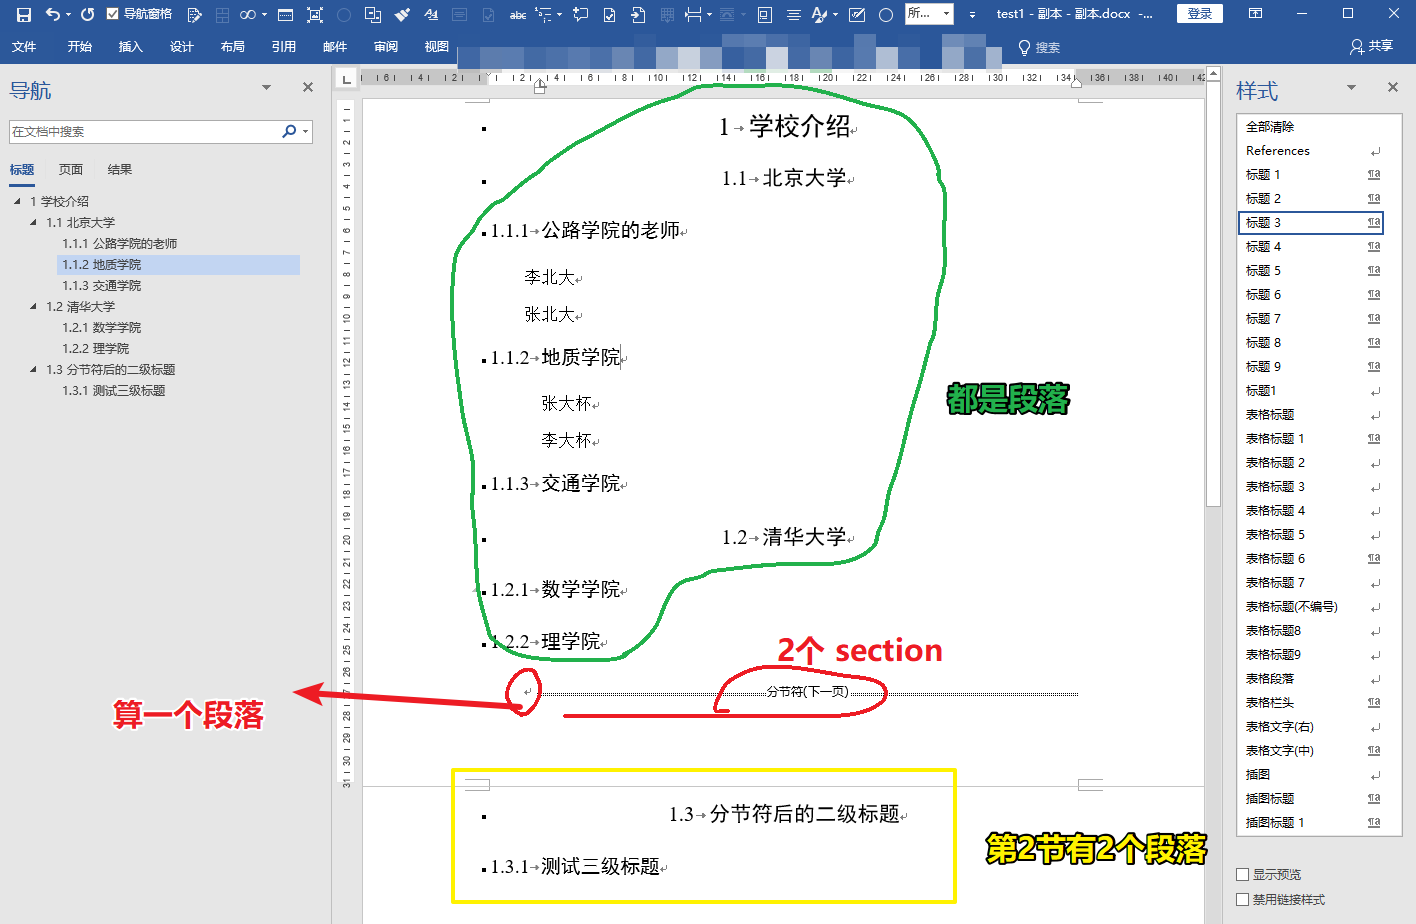1416x924 pixels.
Task: Open the 文件 menu tab
Action: (x=24, y=47)
